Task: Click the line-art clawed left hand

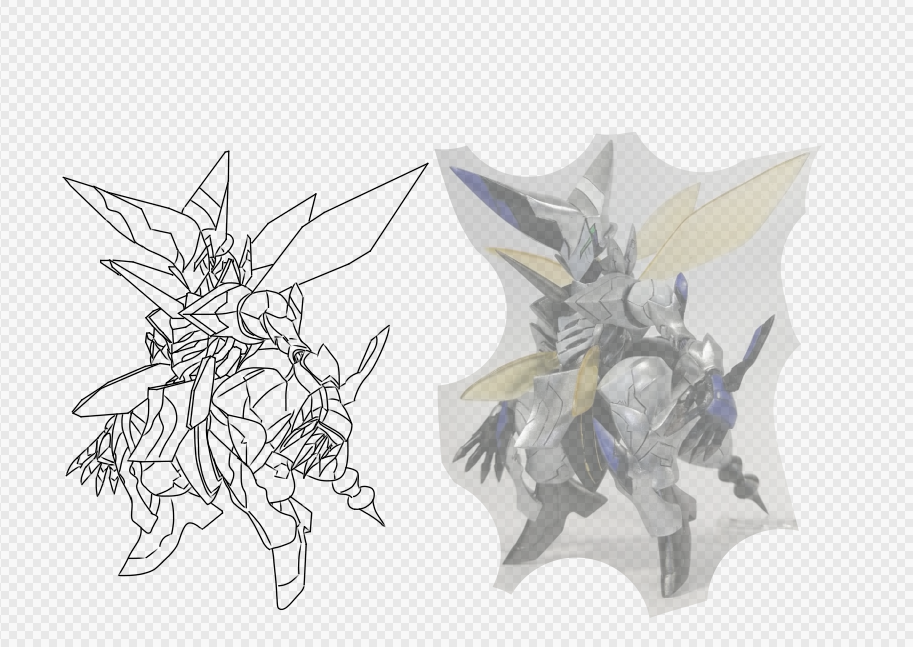Action: [x=90, y=462]
